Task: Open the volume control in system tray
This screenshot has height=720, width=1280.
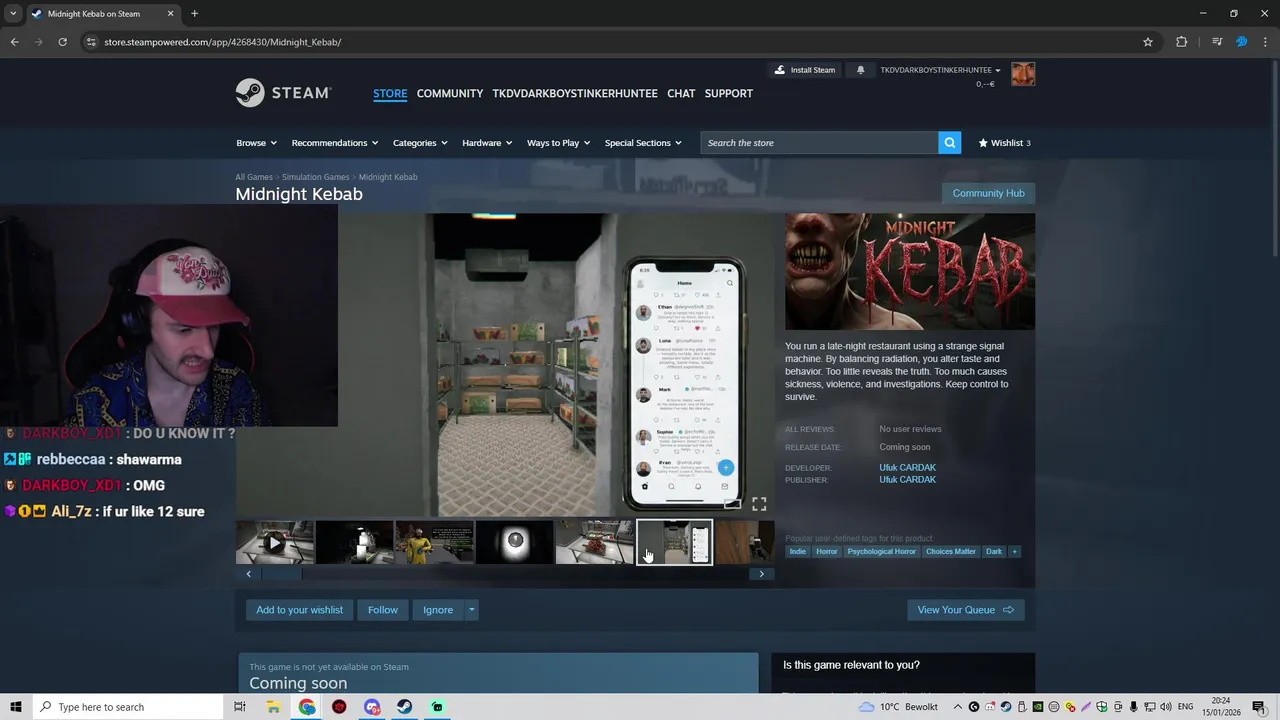Action: coord(1166,707)
